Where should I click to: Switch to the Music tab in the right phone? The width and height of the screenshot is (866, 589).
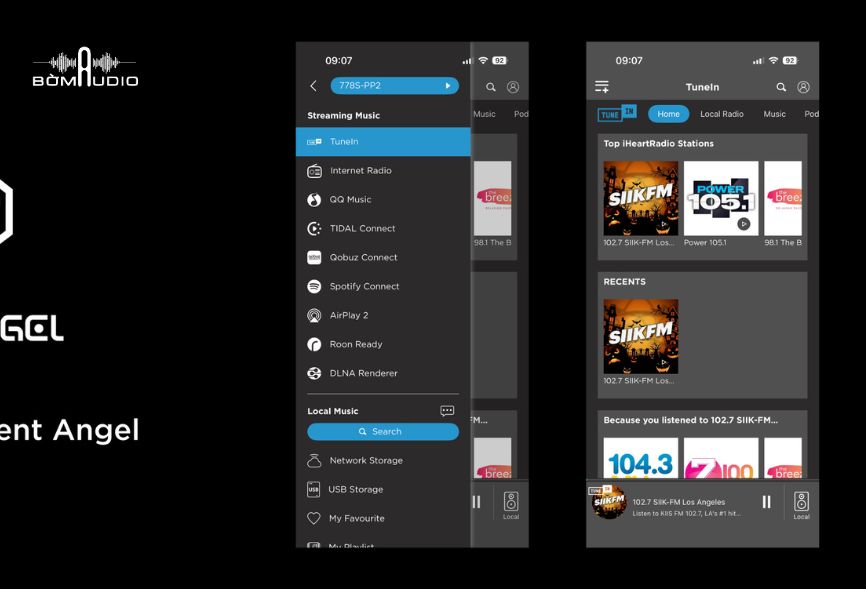pos(774,114)
